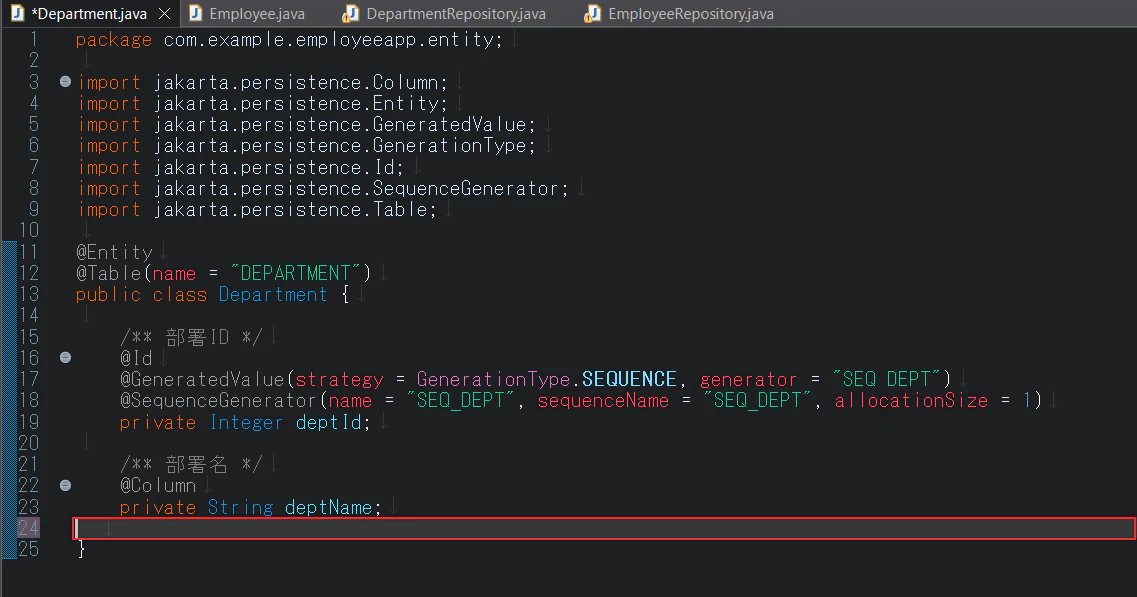Click the "SEQ DEPT" generator string on line 17

tap(886, 379)
